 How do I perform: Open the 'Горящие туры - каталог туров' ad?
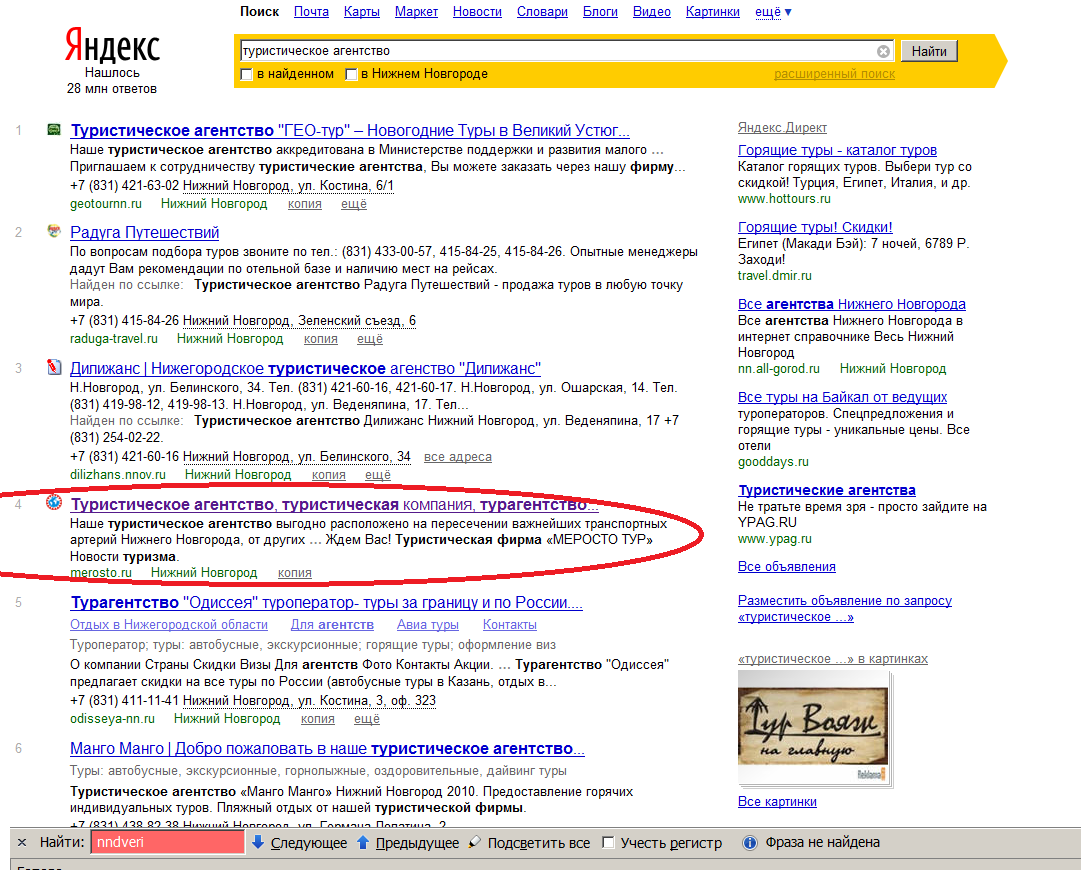[x=838, y=150]
